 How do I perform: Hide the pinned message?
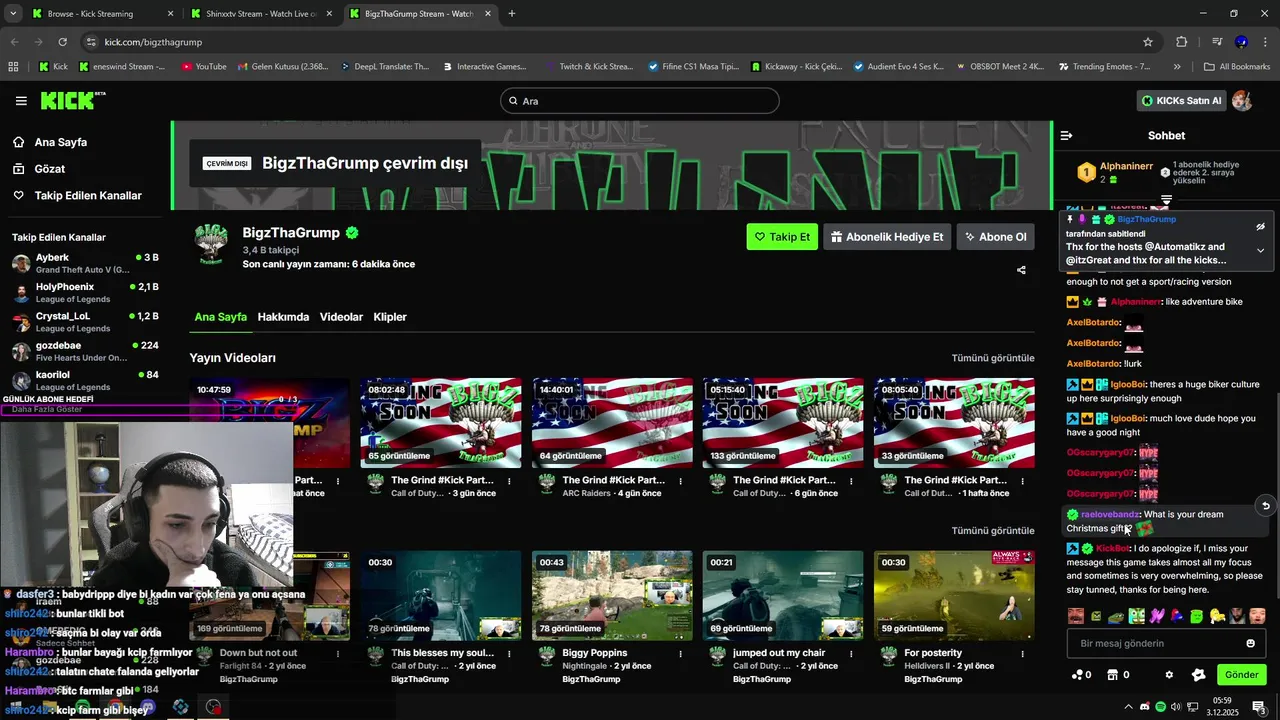1260,227
